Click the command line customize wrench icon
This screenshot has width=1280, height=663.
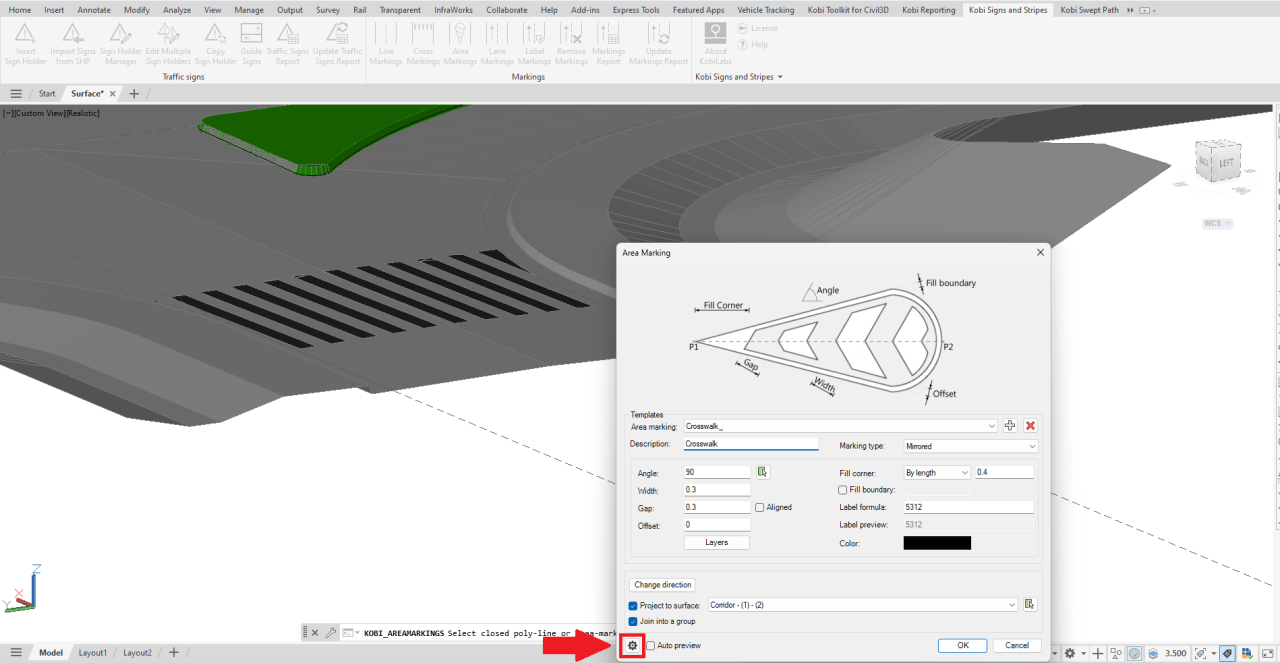pos(331,633)
